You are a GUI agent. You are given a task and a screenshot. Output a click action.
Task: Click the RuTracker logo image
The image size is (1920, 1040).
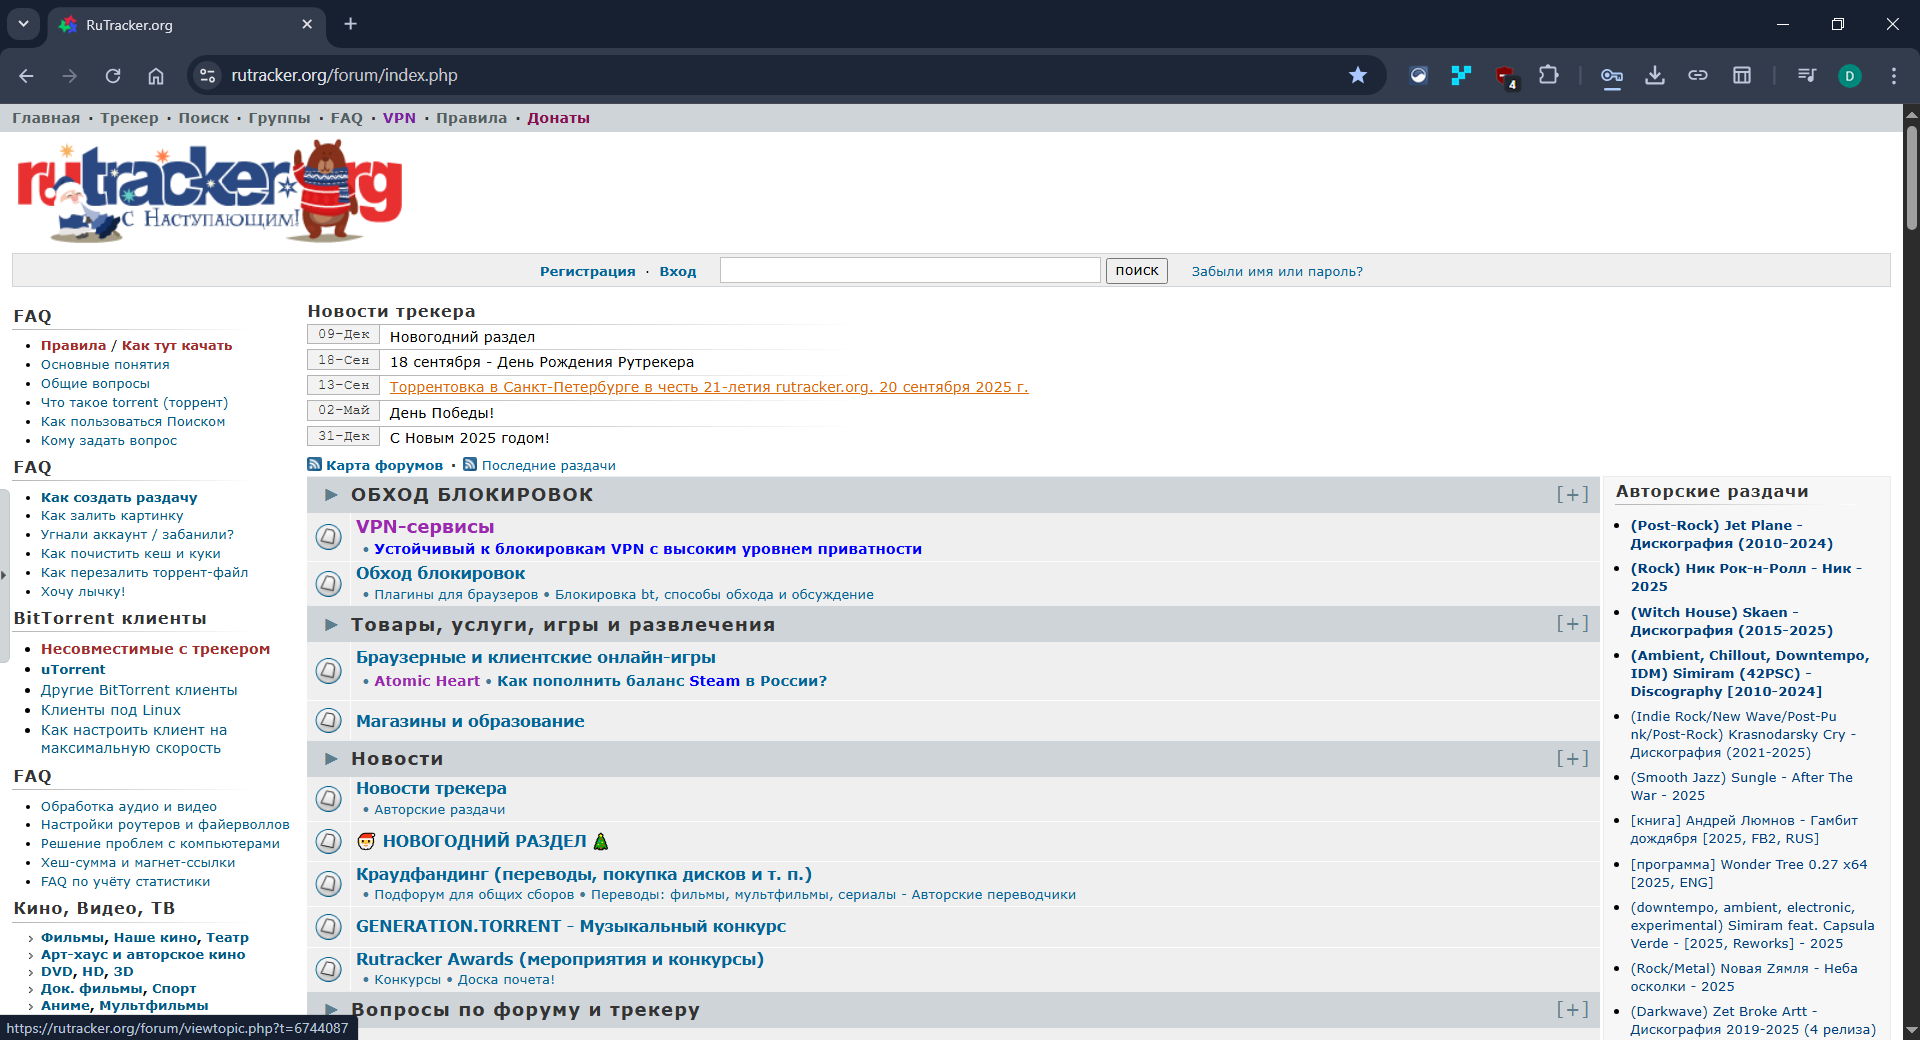point(210,192)
